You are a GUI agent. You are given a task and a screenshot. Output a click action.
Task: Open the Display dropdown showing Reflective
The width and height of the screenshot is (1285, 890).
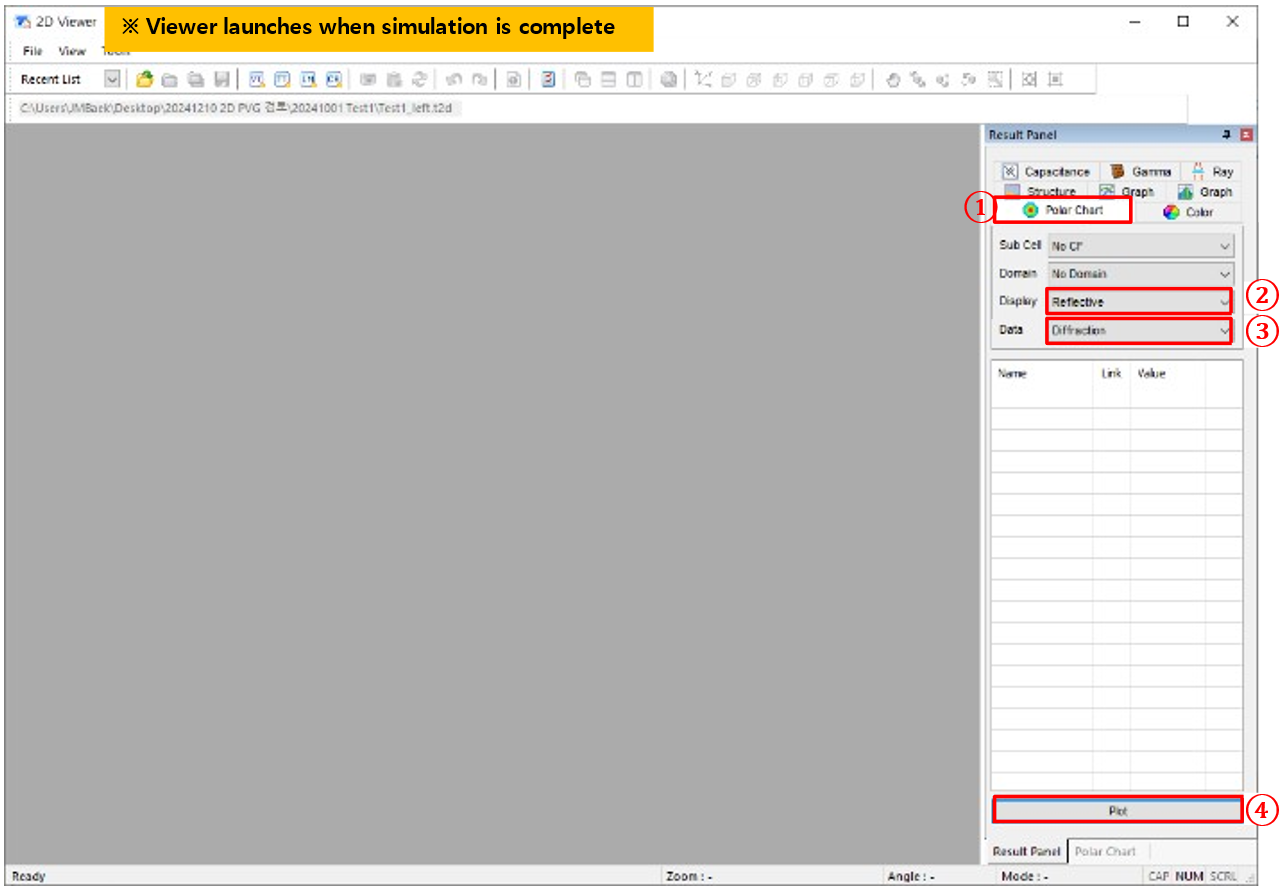click(x=1139, y=302)
